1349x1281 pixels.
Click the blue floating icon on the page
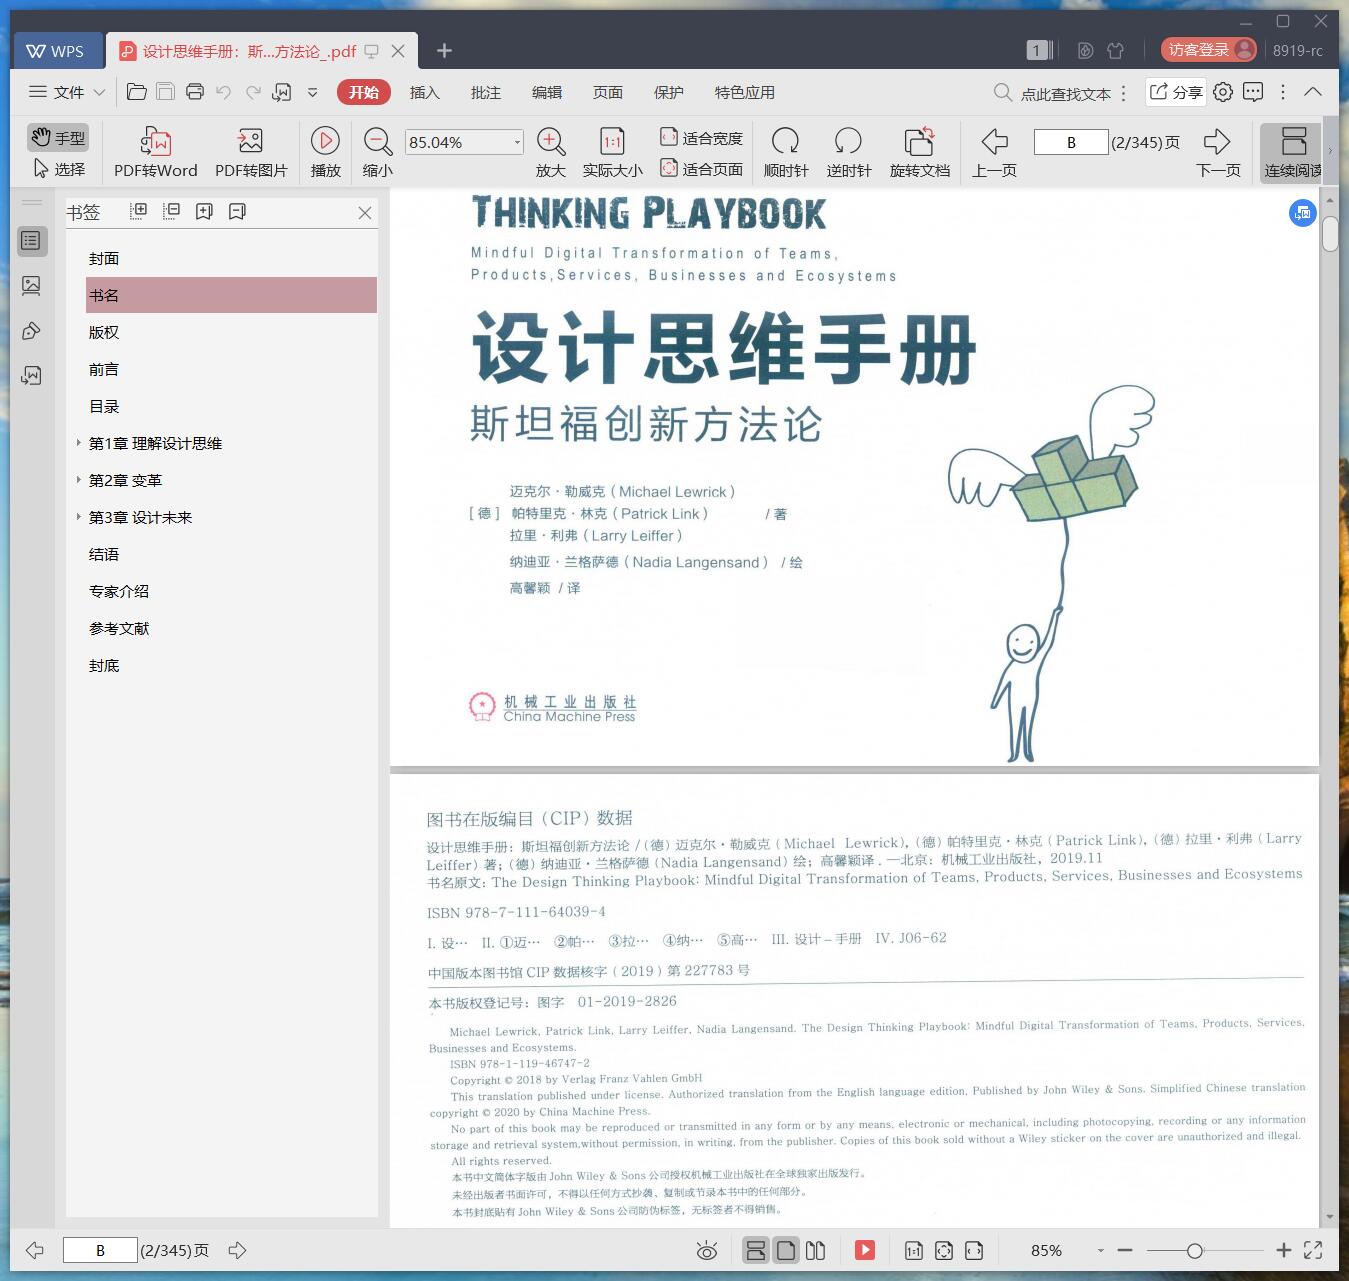pyautogui.click(x=1302, y=212)
